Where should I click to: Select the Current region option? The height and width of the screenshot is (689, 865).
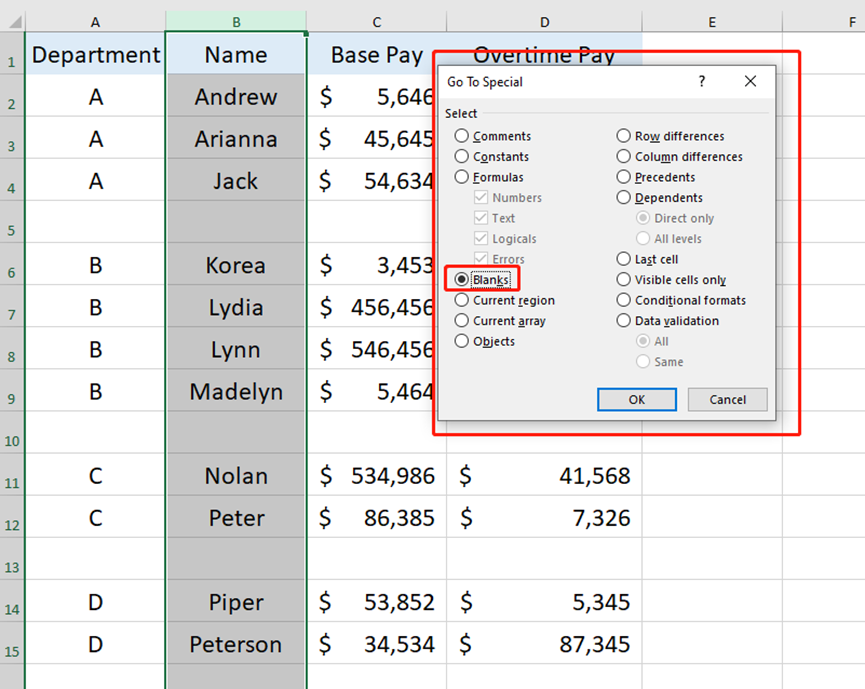click(x=462, y=300)
